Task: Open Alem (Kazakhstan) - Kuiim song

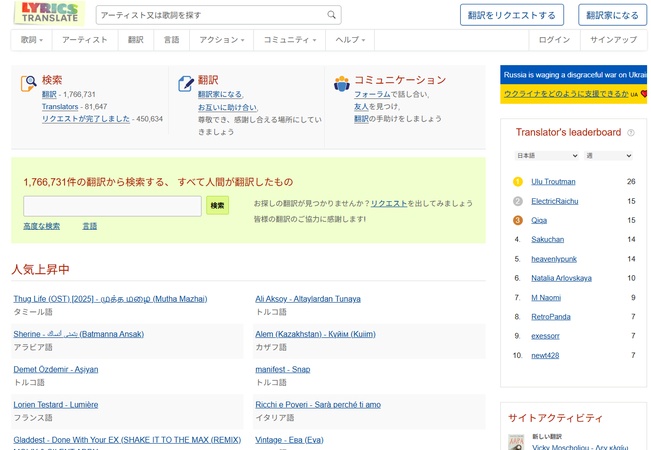Action: pyautogui.click(x=315, y=334)
